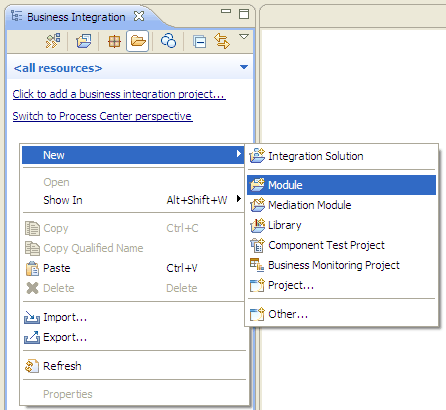
Task: Click Switch to Process Center perspective link
Action: click(x=103, y=116)
